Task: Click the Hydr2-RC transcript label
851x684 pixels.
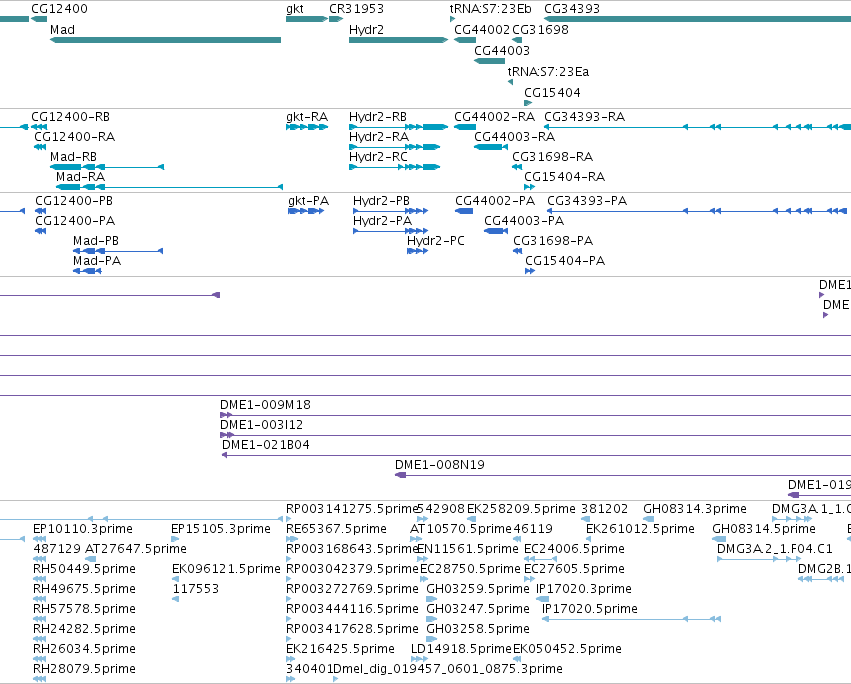Action: tap(378, 157)
